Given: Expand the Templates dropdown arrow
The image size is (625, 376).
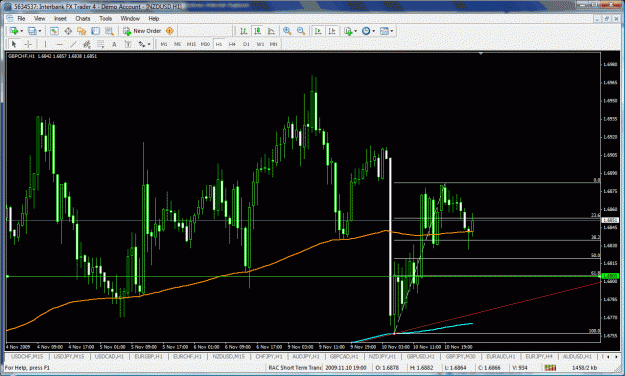Looking at the screenshot, I should 392,31.
